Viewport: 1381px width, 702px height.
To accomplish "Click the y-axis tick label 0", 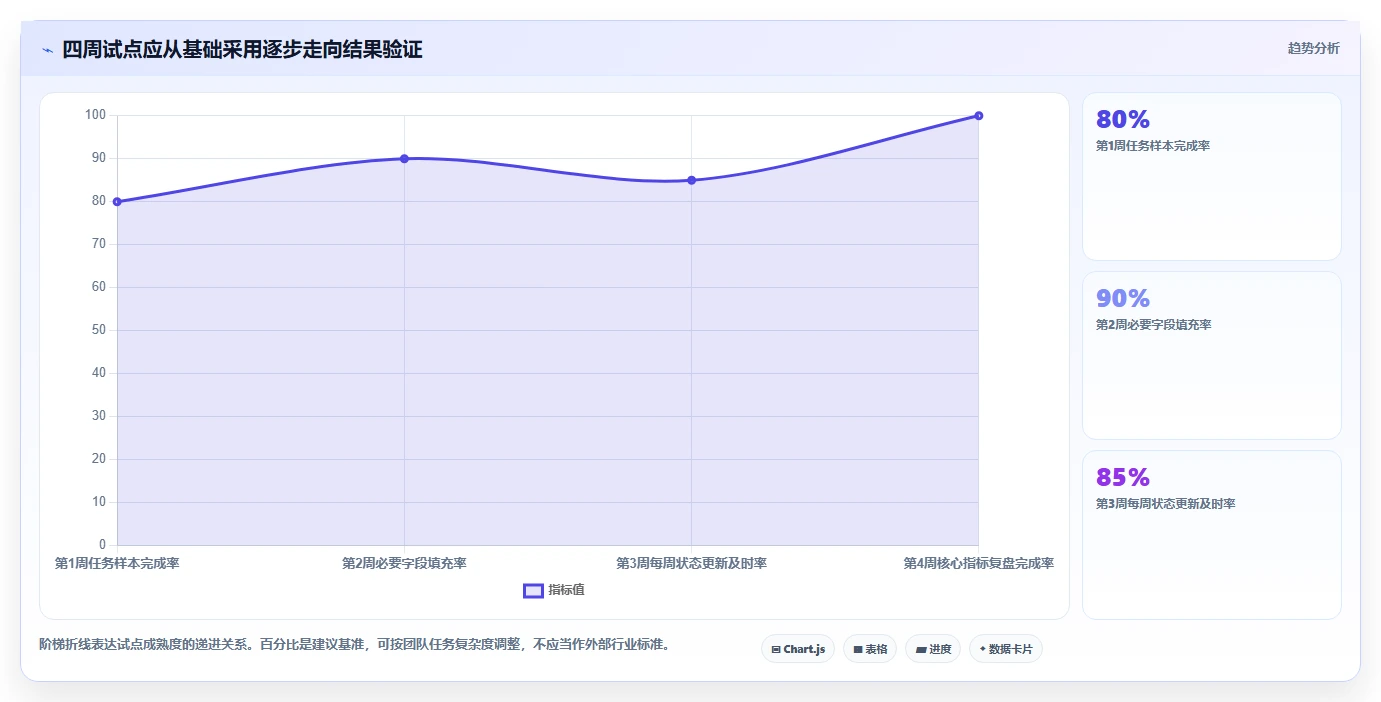I will [x=102, y=545].
